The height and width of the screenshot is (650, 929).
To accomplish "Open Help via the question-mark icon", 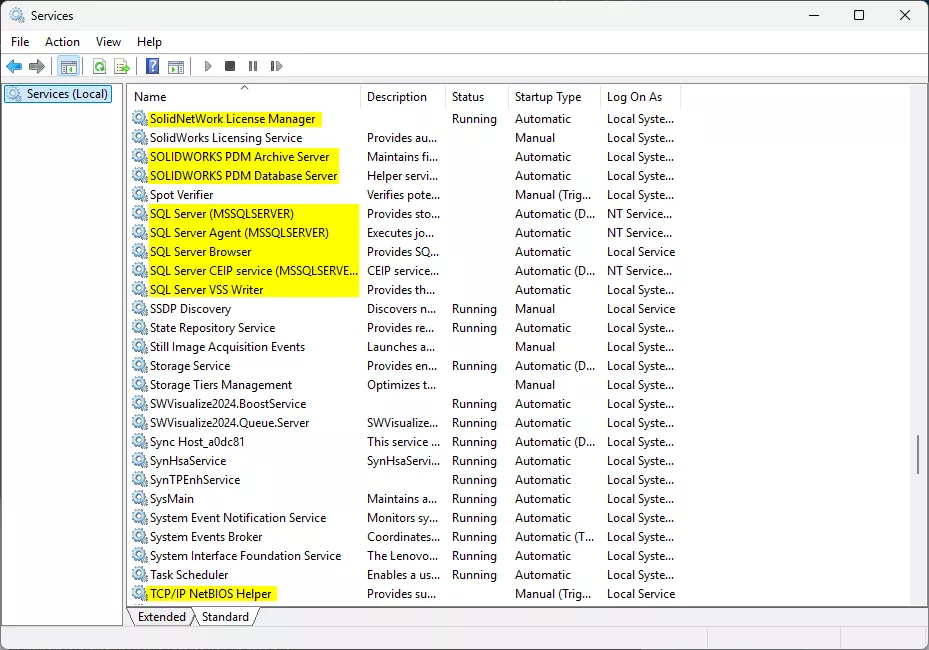I will (152, 66).
